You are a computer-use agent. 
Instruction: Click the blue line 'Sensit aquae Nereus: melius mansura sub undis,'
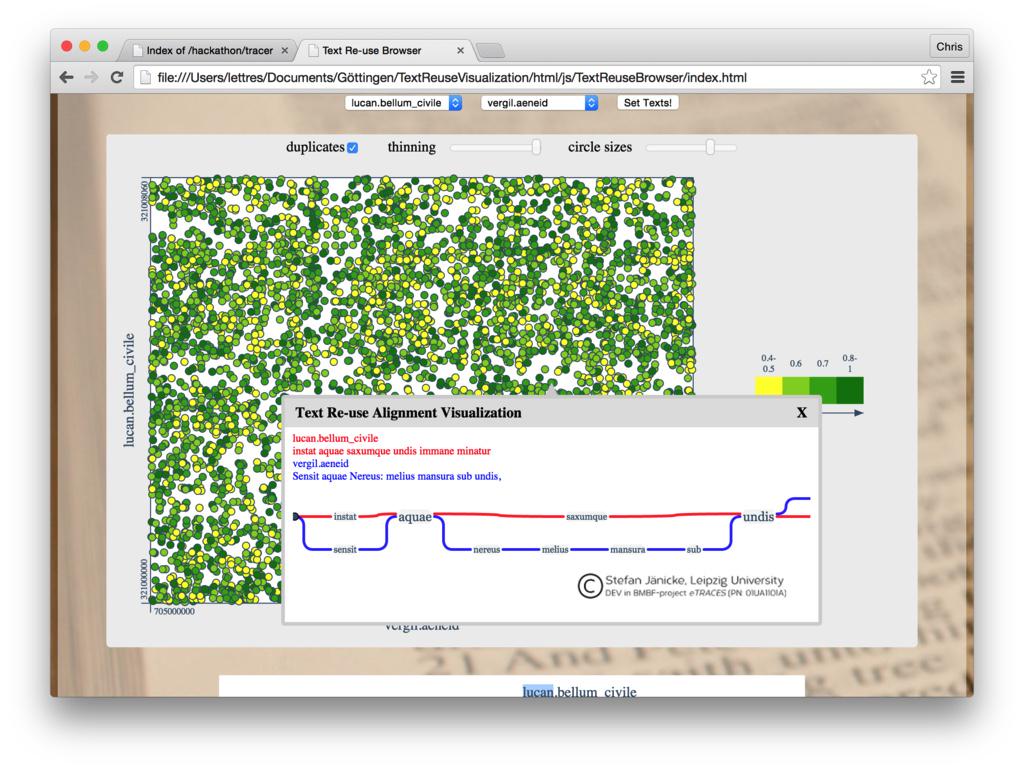pyautogui.click(x=397, y=477)
